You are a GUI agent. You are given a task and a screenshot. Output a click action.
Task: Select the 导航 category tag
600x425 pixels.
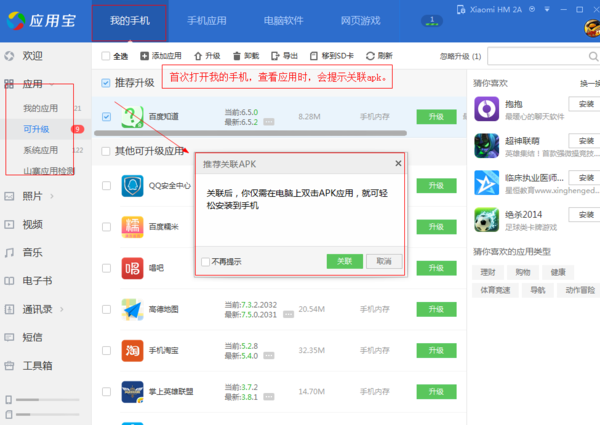[x=538, y=290]
